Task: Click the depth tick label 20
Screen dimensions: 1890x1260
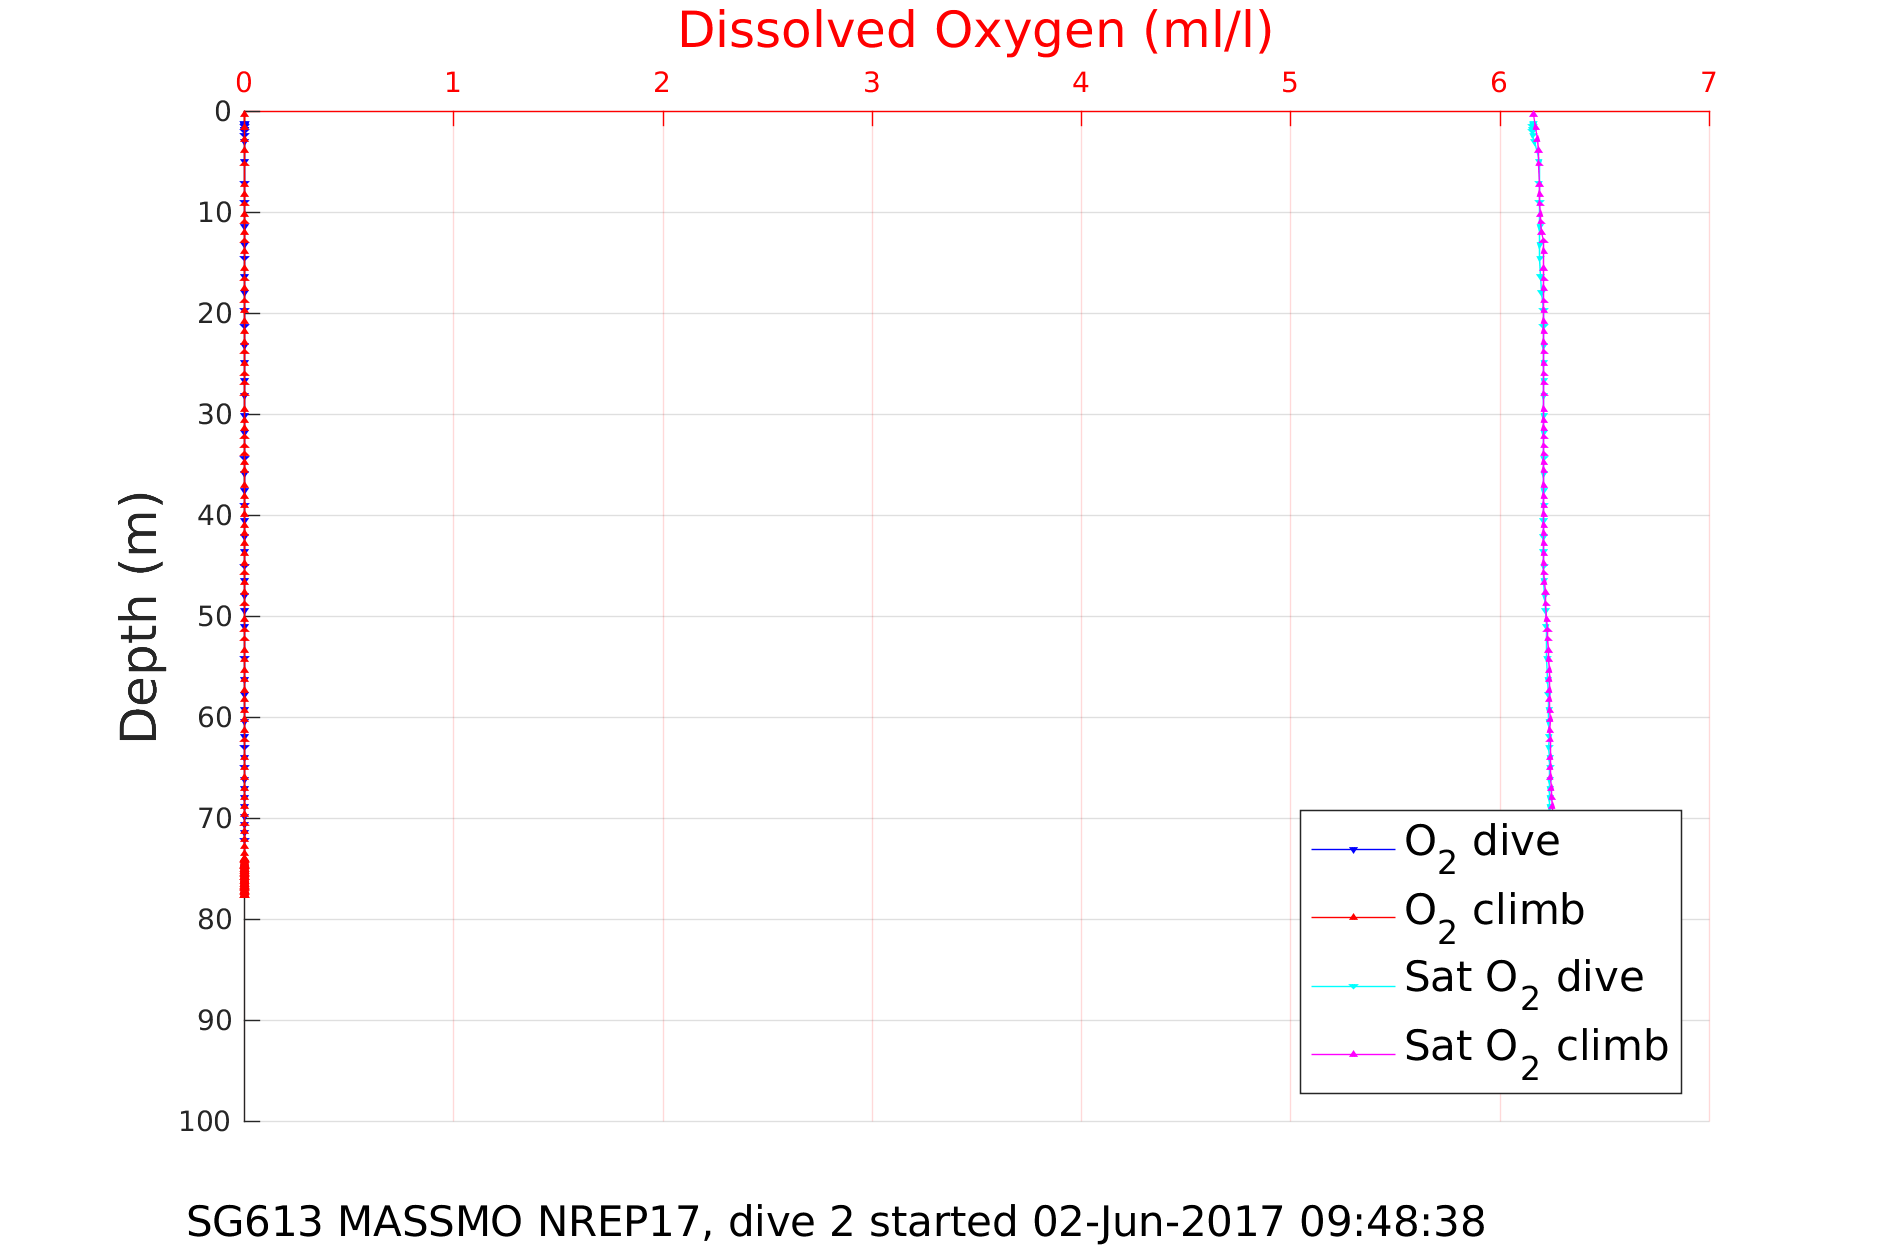Action: 214,313
